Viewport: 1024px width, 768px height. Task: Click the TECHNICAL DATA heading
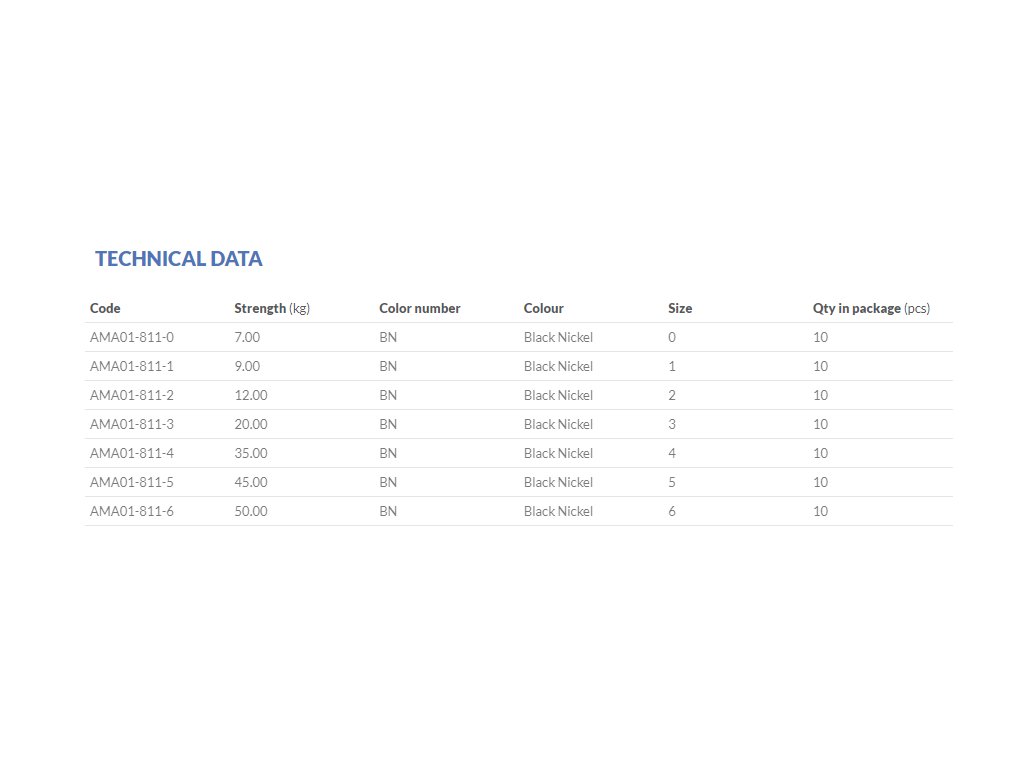point(178,259)
